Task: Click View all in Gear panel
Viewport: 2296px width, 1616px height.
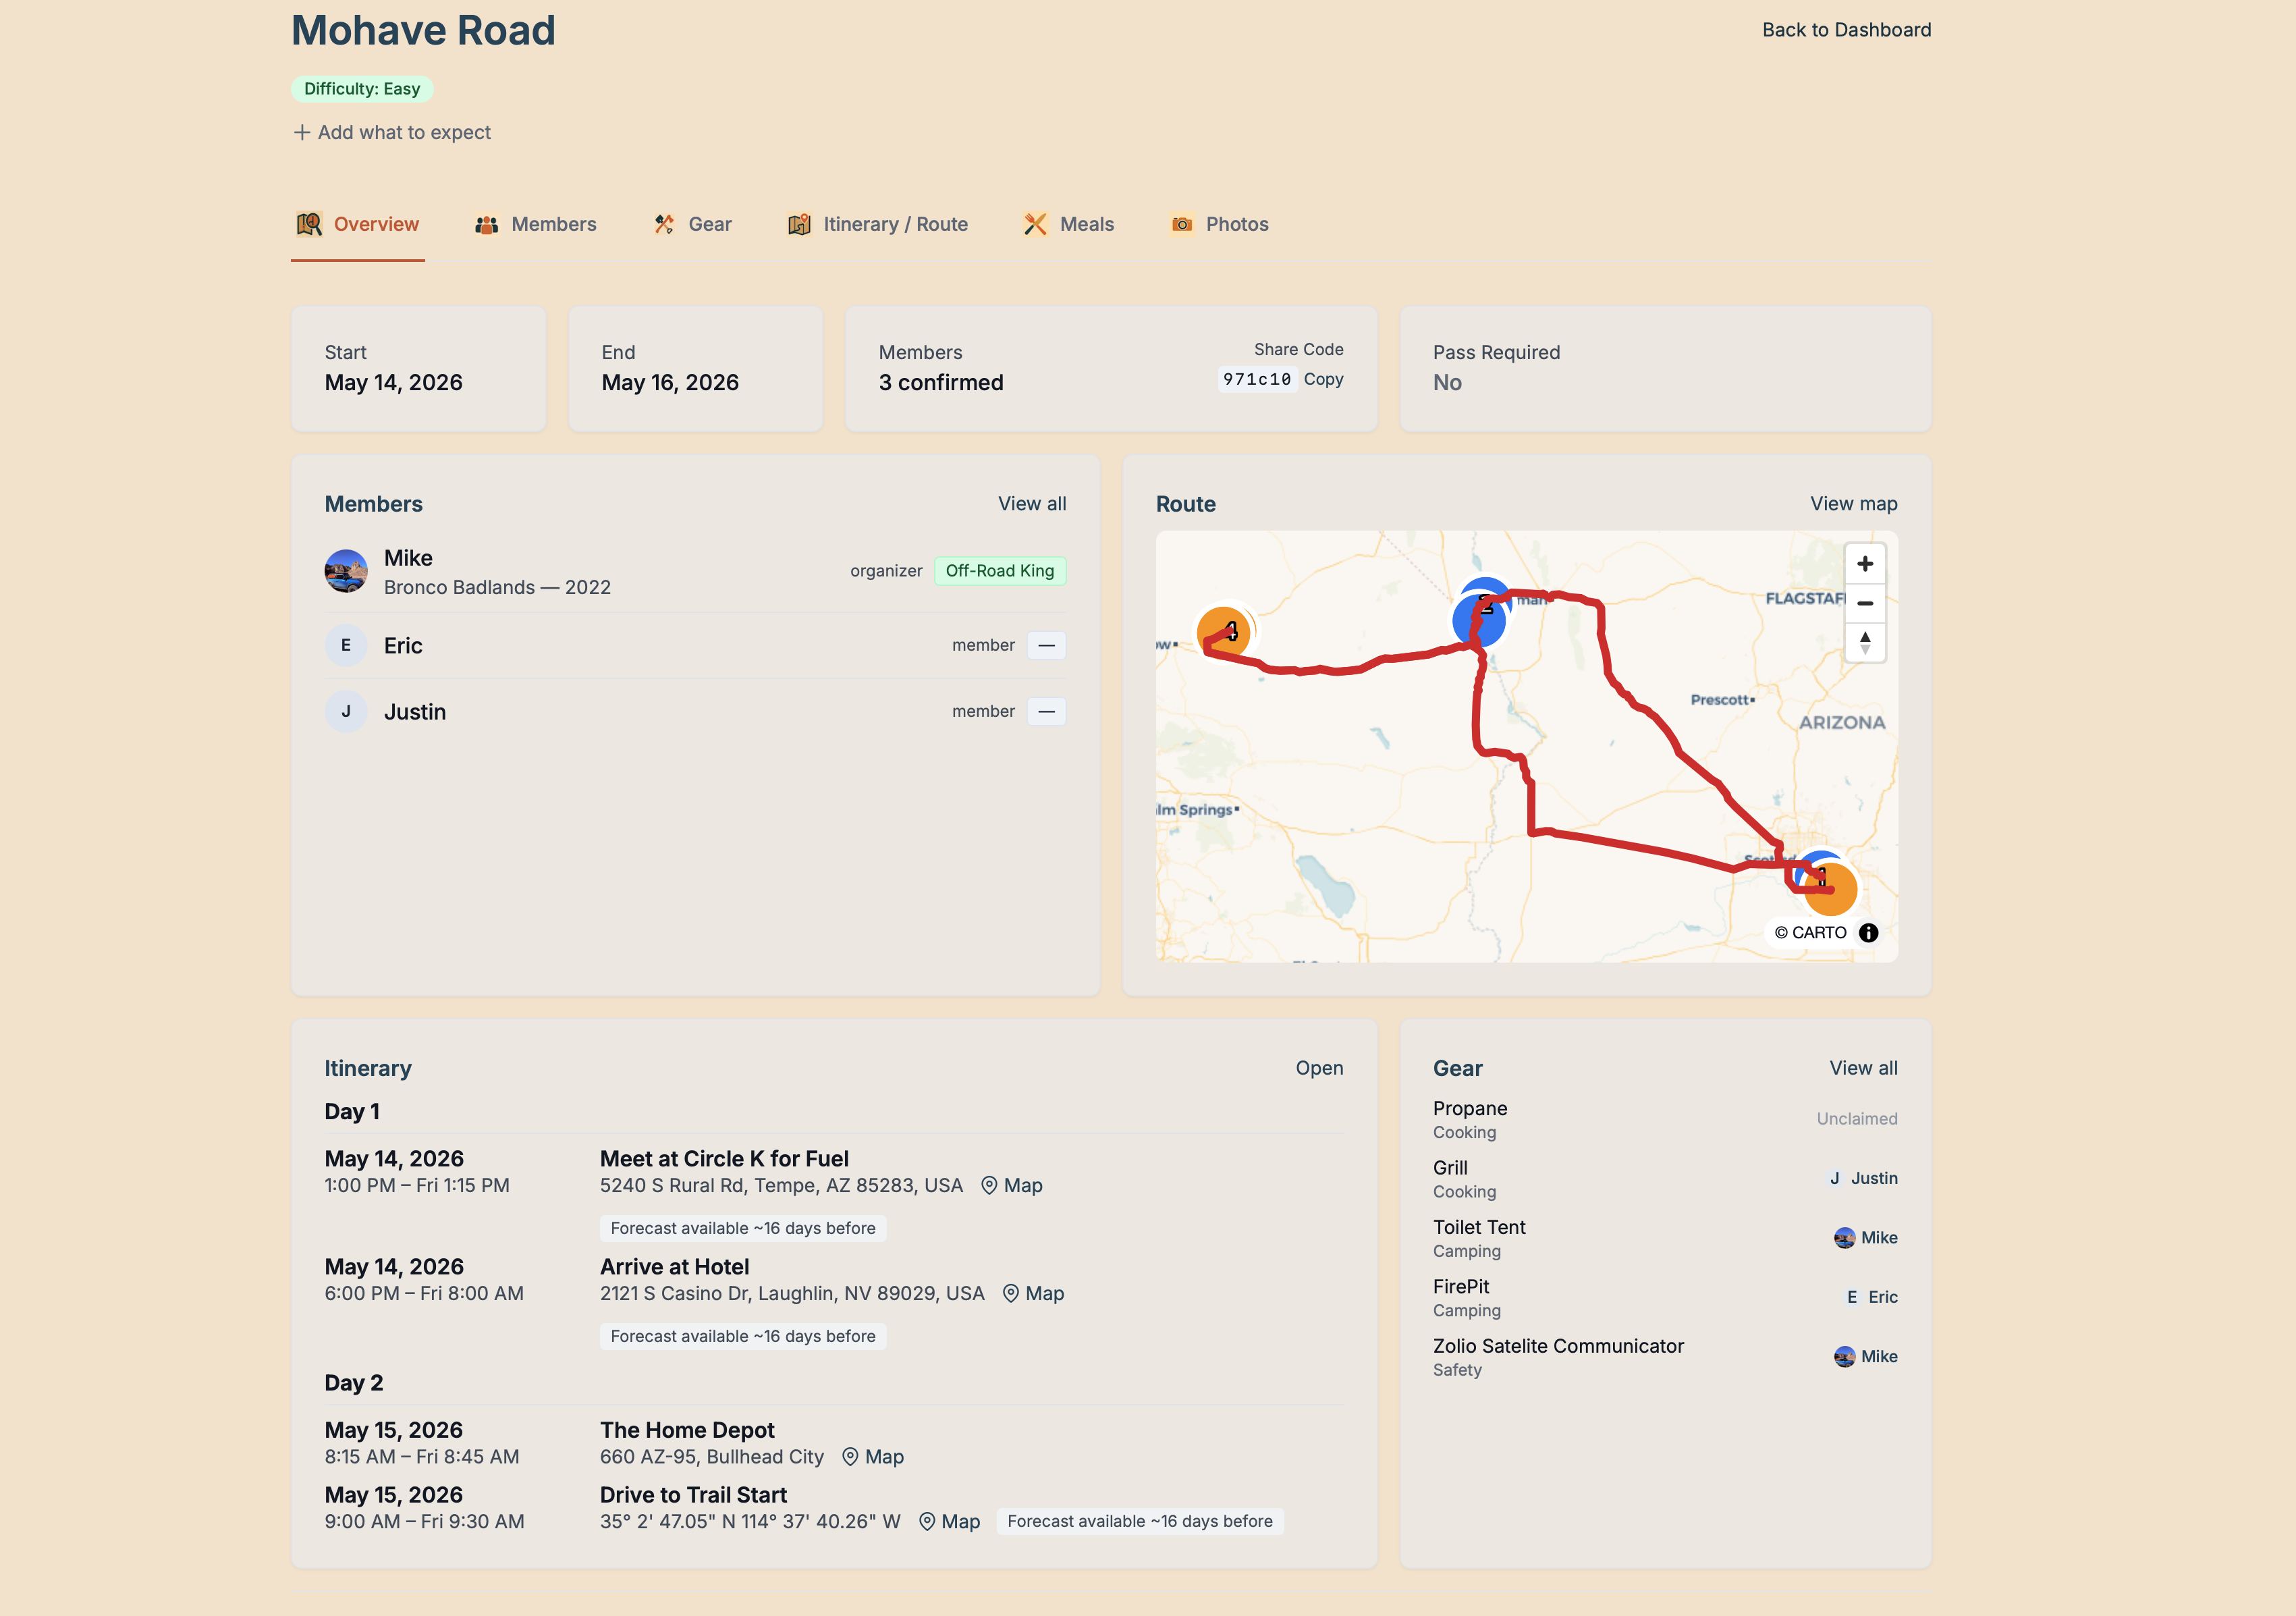Action: 1863,1068
